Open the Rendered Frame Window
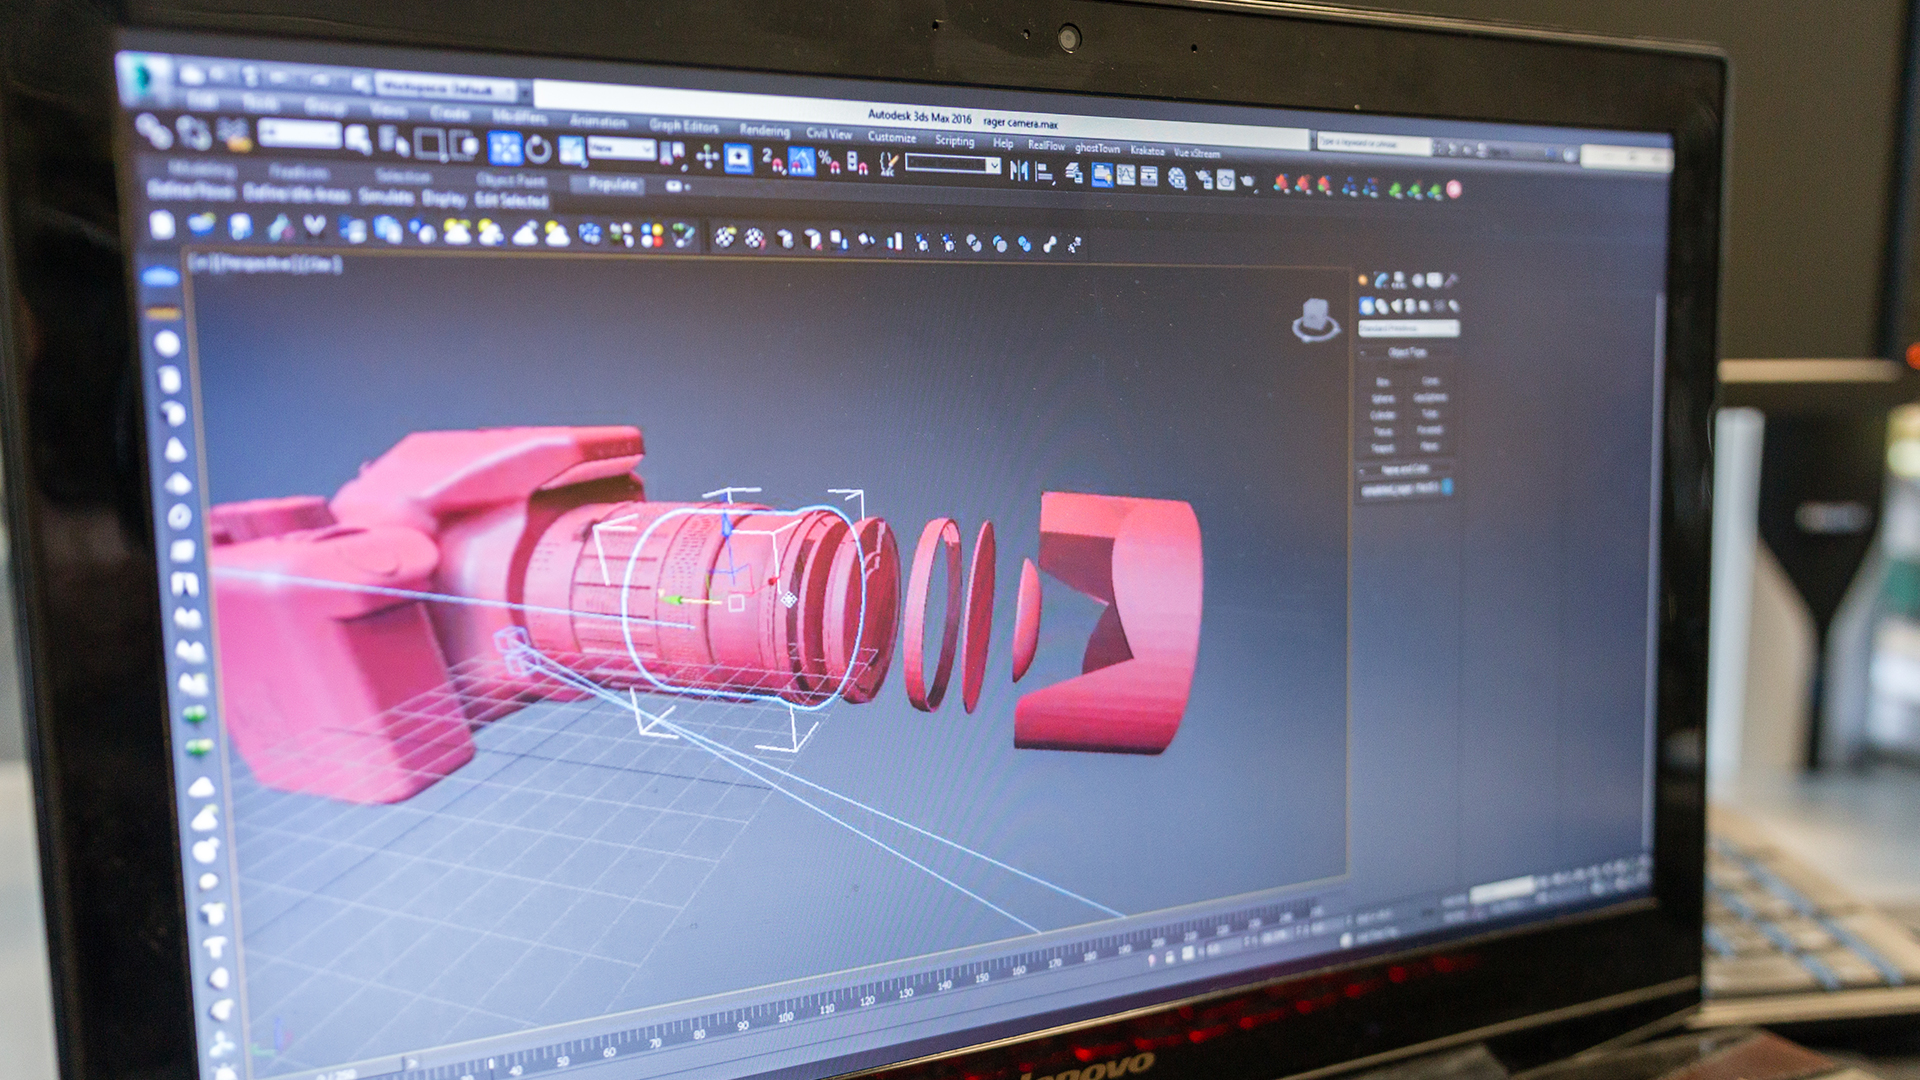Viewport: 1920px width, 1080px height. pyautogui.click(x=1226, y=181)
